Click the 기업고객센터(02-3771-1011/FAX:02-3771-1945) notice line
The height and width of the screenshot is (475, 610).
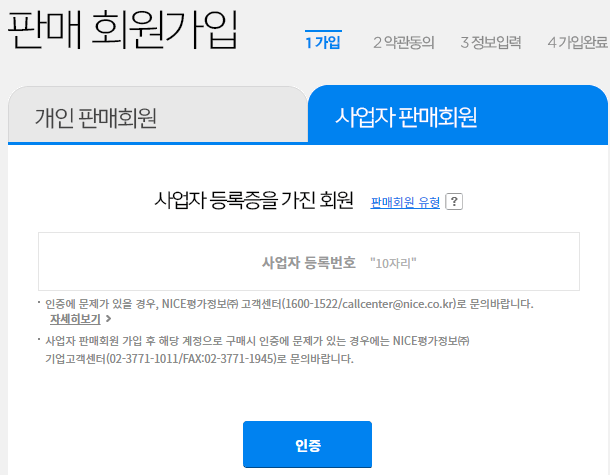pyautogui.click(x=199, y=358)
